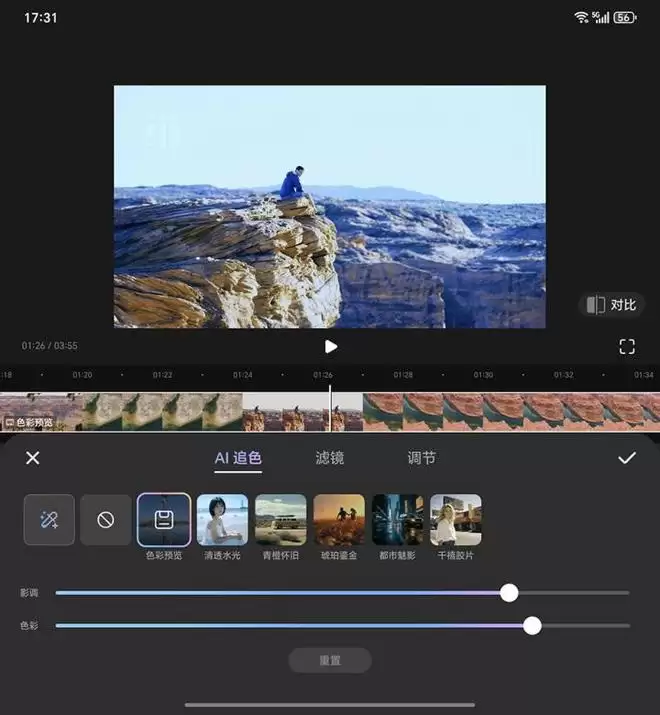Open the 滤镜 filter tab
Image resolution: width=660 pixels, height=715 pixels.
[x=330, y=458]
